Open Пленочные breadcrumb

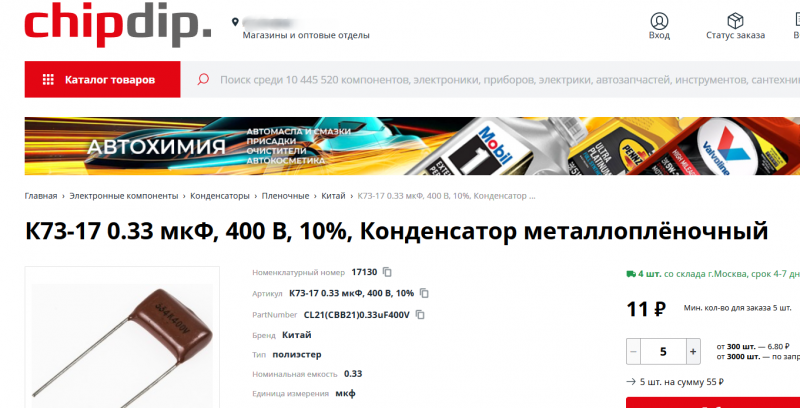coord(285,196)
